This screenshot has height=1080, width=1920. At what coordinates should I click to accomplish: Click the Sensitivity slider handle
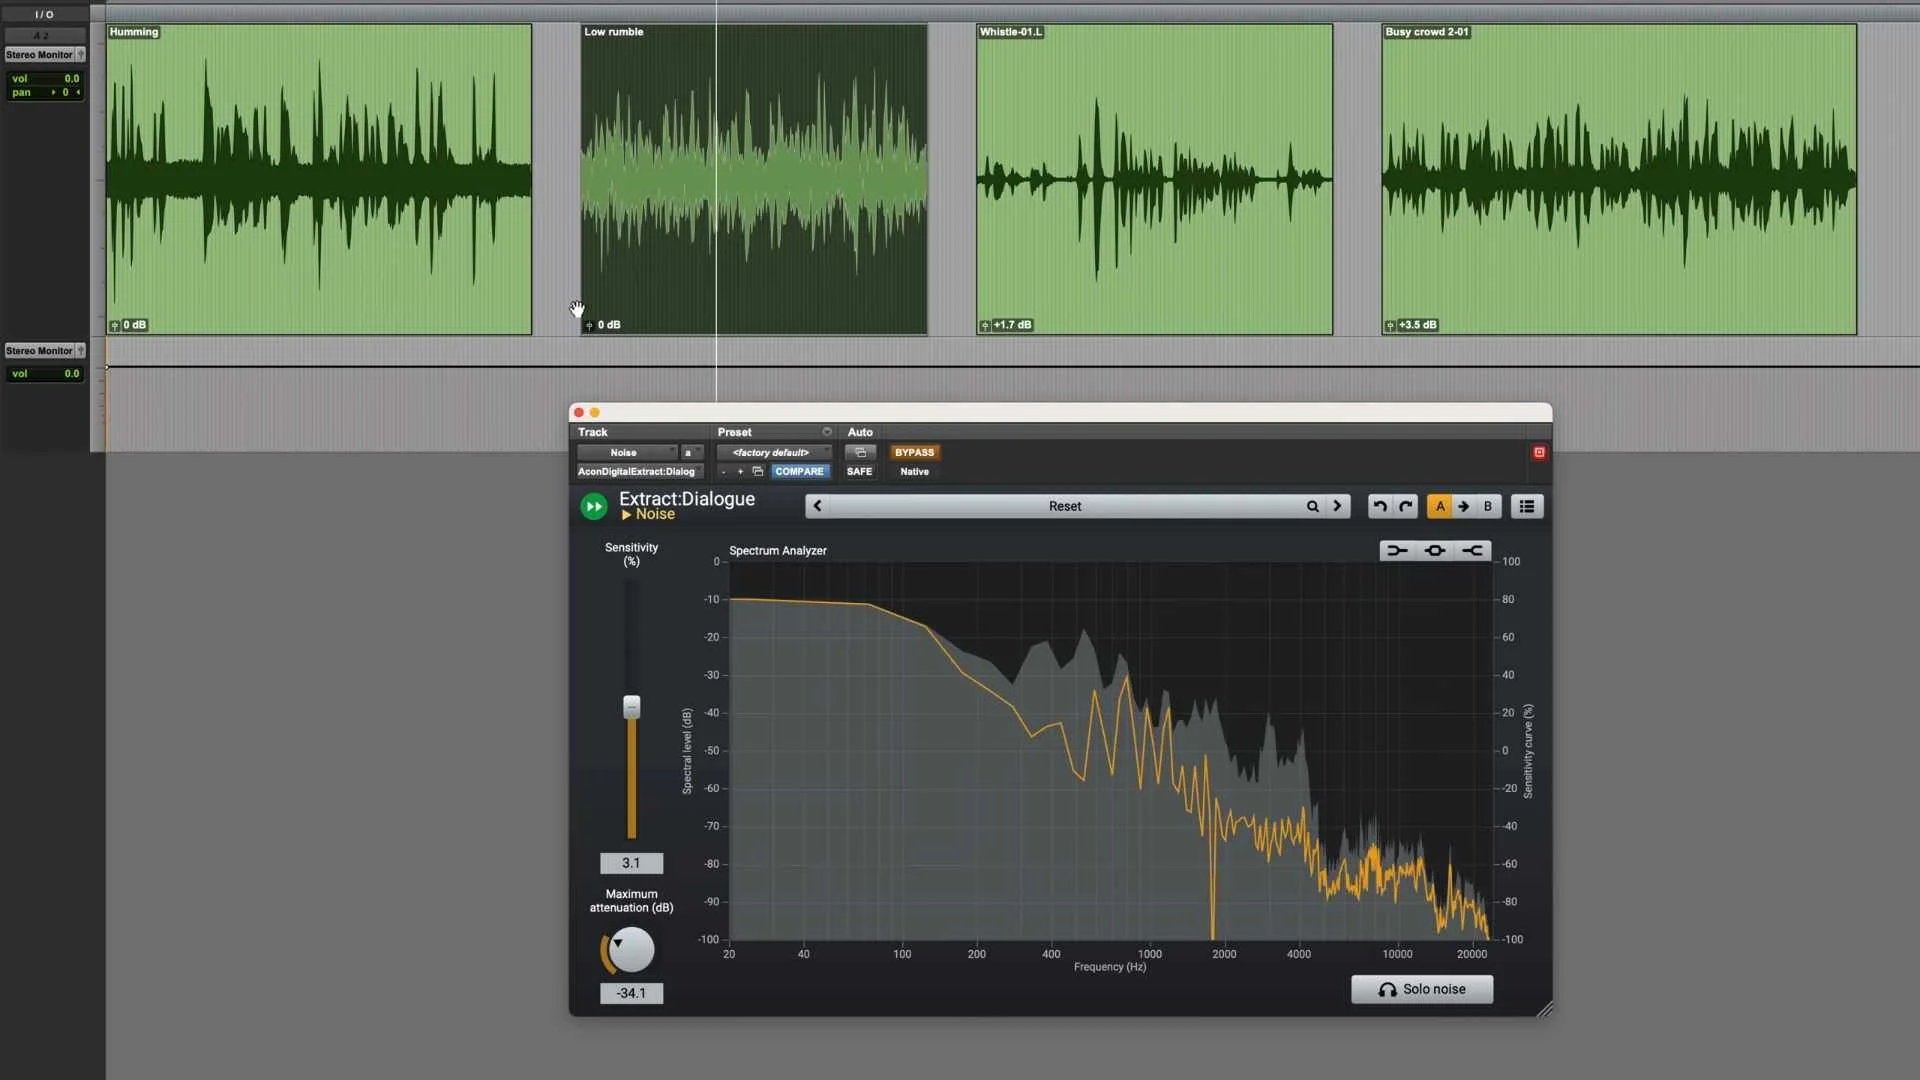tap(631, 708)
